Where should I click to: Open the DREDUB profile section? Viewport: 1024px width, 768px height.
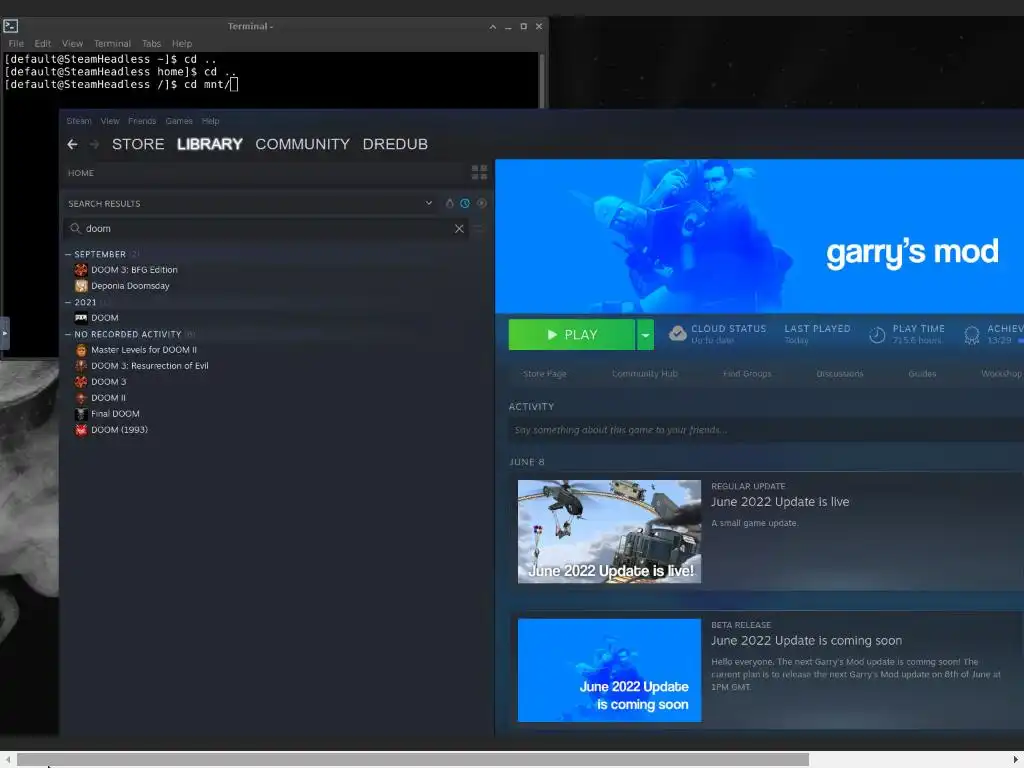[395, 144]
